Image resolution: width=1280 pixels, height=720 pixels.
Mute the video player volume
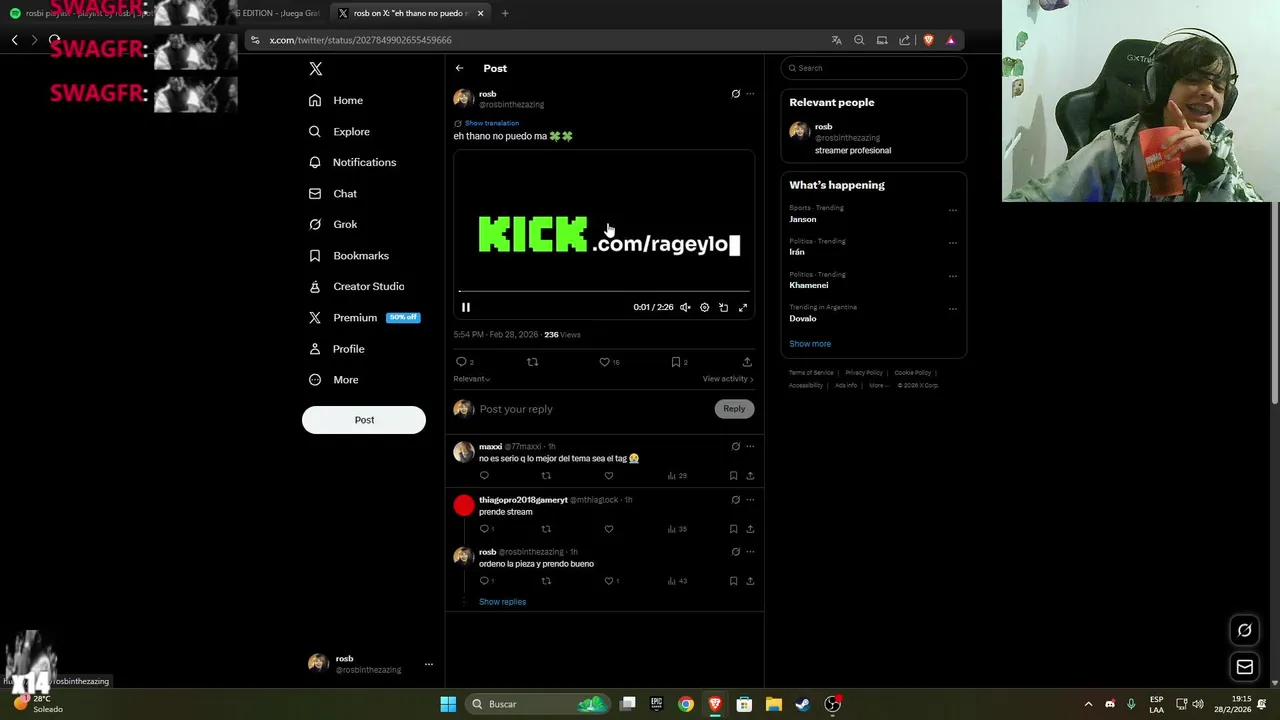pos(685,307)
